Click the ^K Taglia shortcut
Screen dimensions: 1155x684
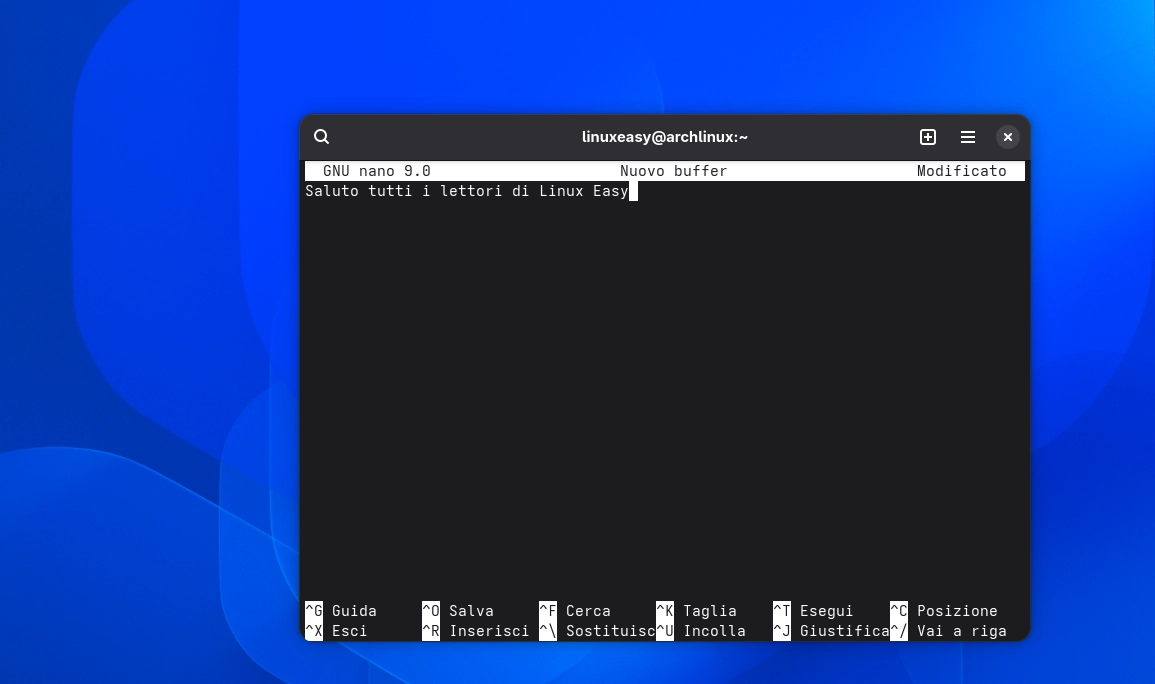(x=697, y=611)
